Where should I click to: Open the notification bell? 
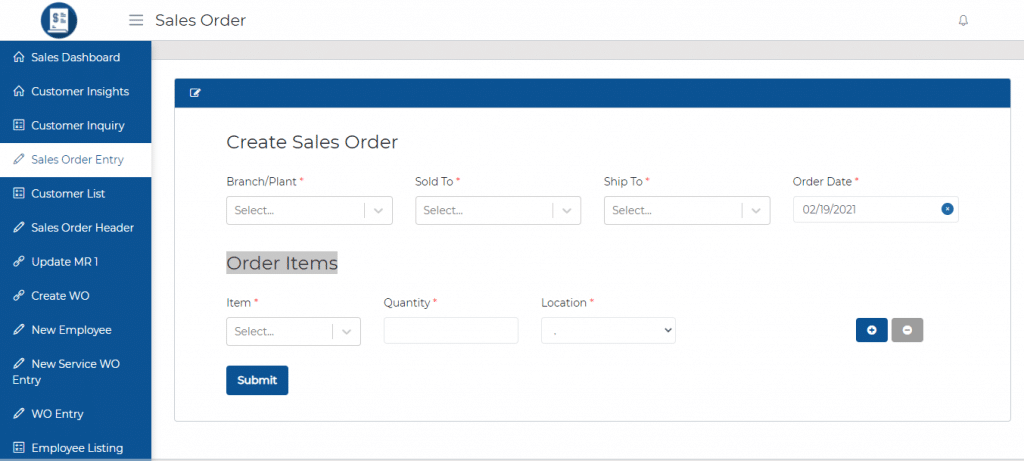[963, 20]
